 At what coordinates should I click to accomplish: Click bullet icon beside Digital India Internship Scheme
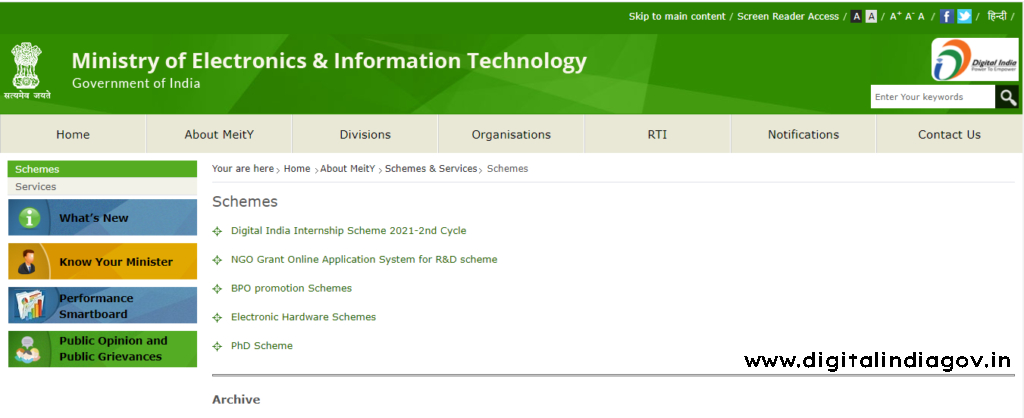pyautogui.click(x=217, y=231)
